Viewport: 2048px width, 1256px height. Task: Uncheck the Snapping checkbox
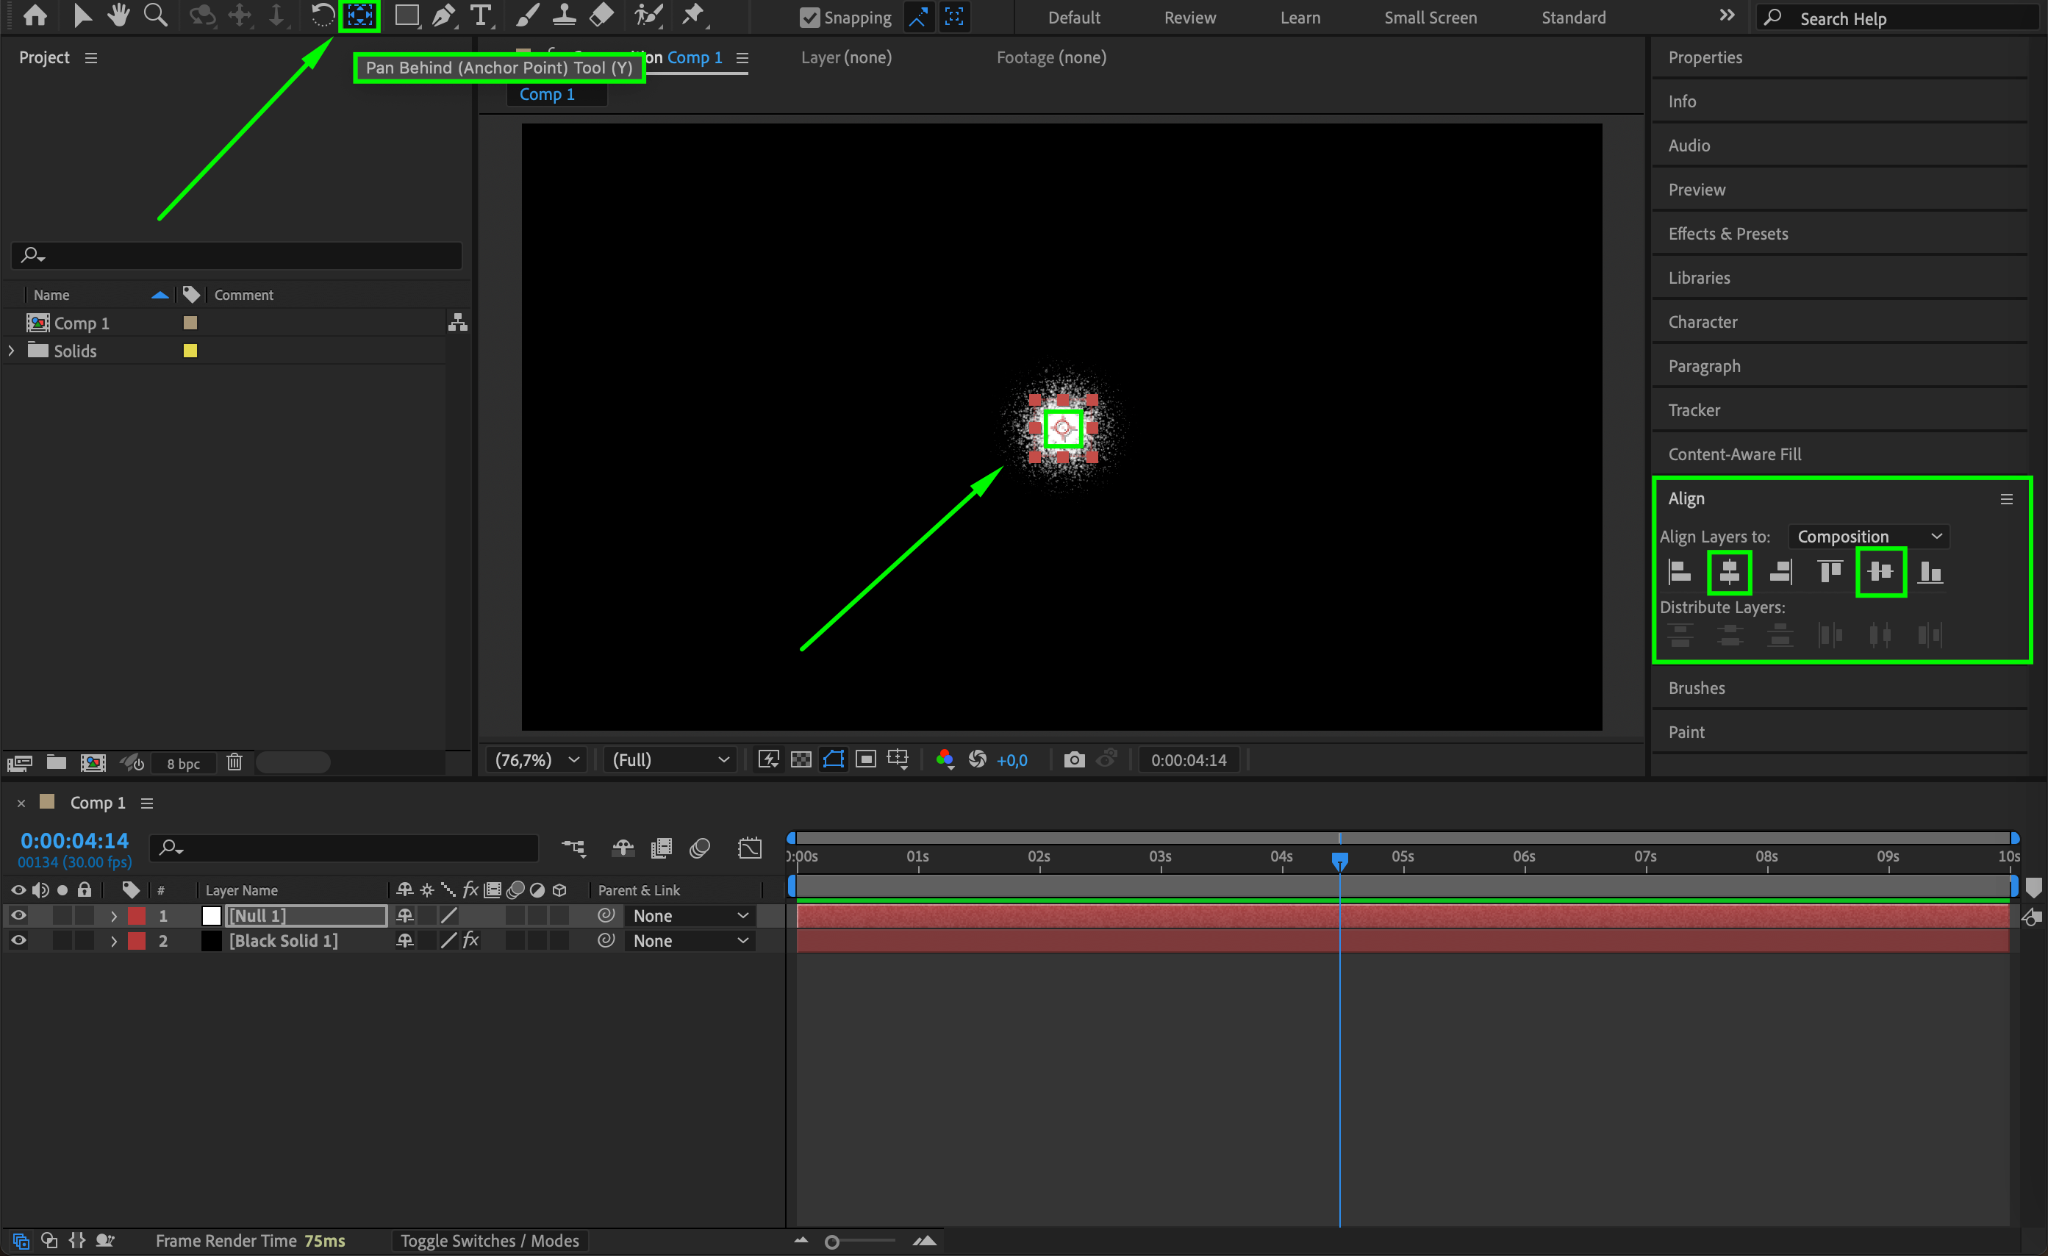[810, 18]
